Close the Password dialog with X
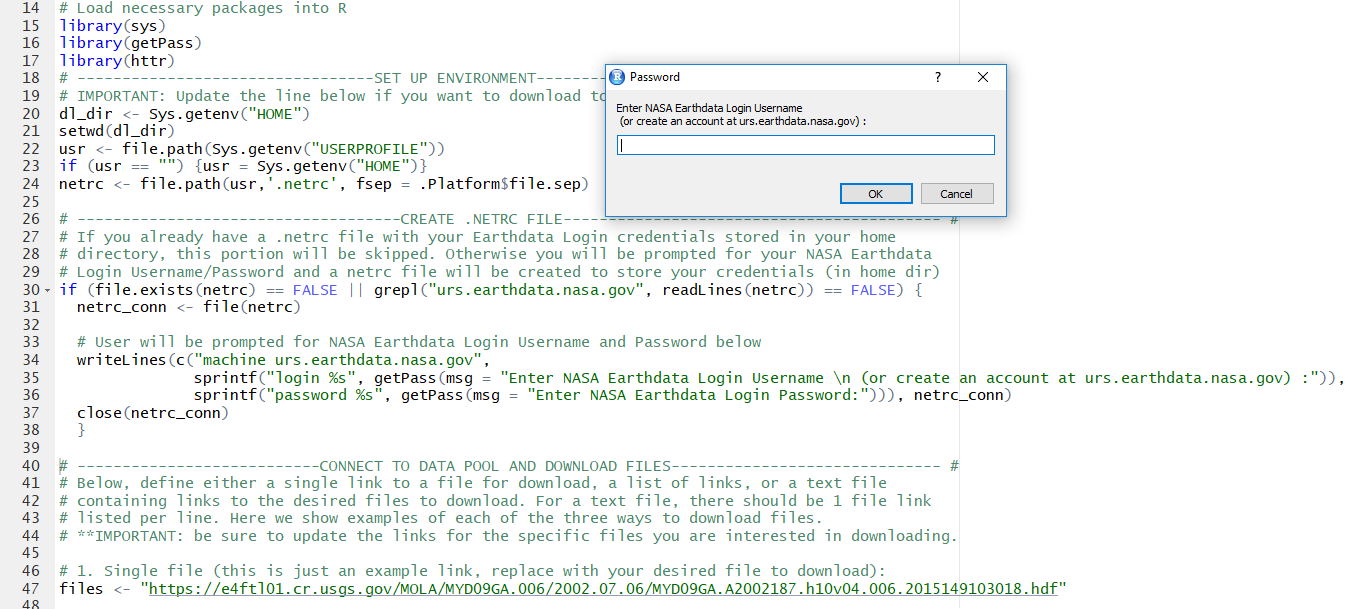The image size is (1350, 609). tap(982, 77)
